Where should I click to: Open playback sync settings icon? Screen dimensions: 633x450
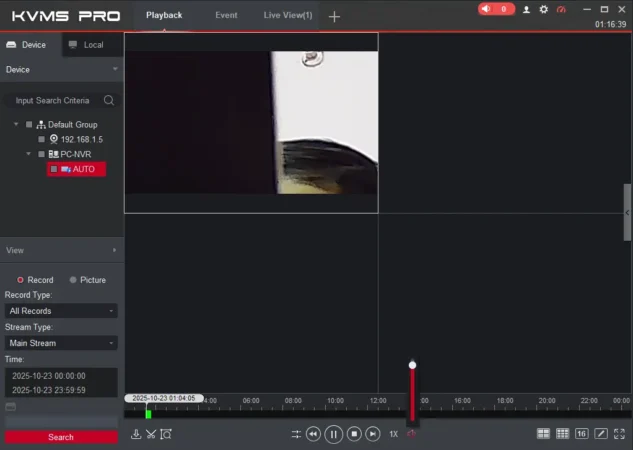tap(296, 434)
